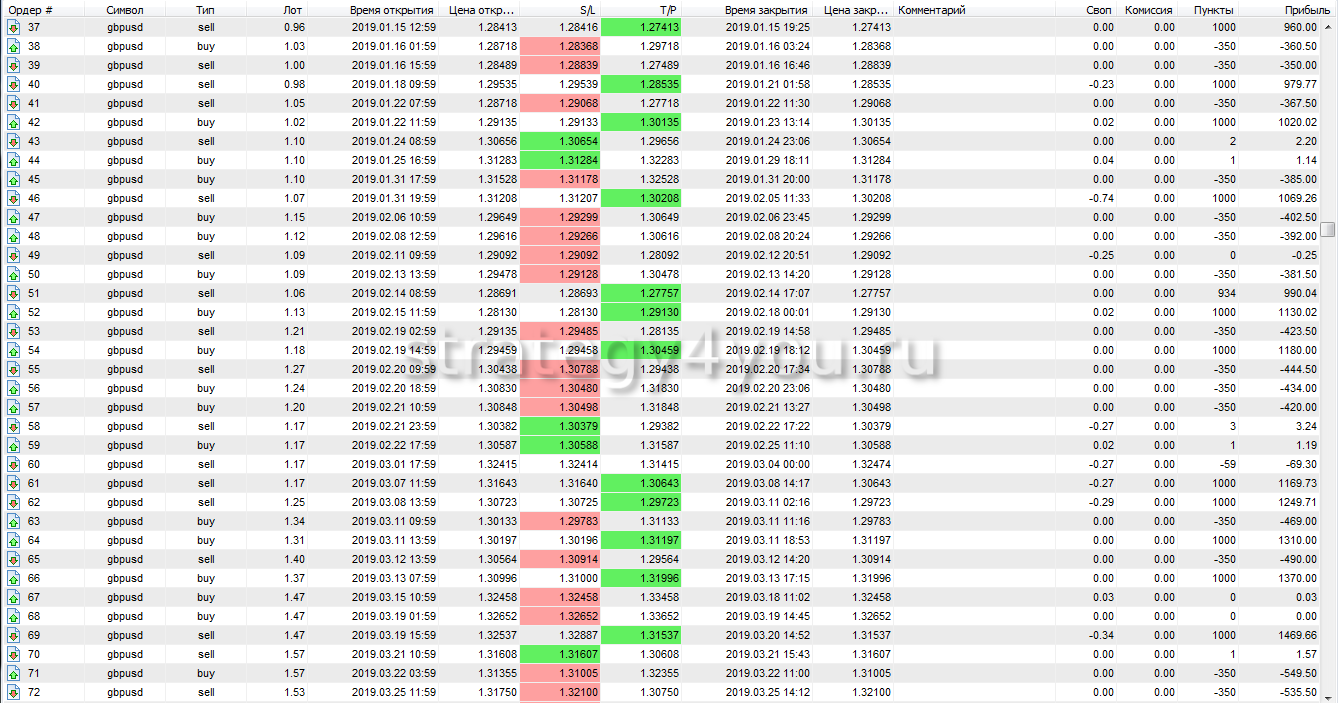Click the order icon for order 55

click(x=13, y=370)
